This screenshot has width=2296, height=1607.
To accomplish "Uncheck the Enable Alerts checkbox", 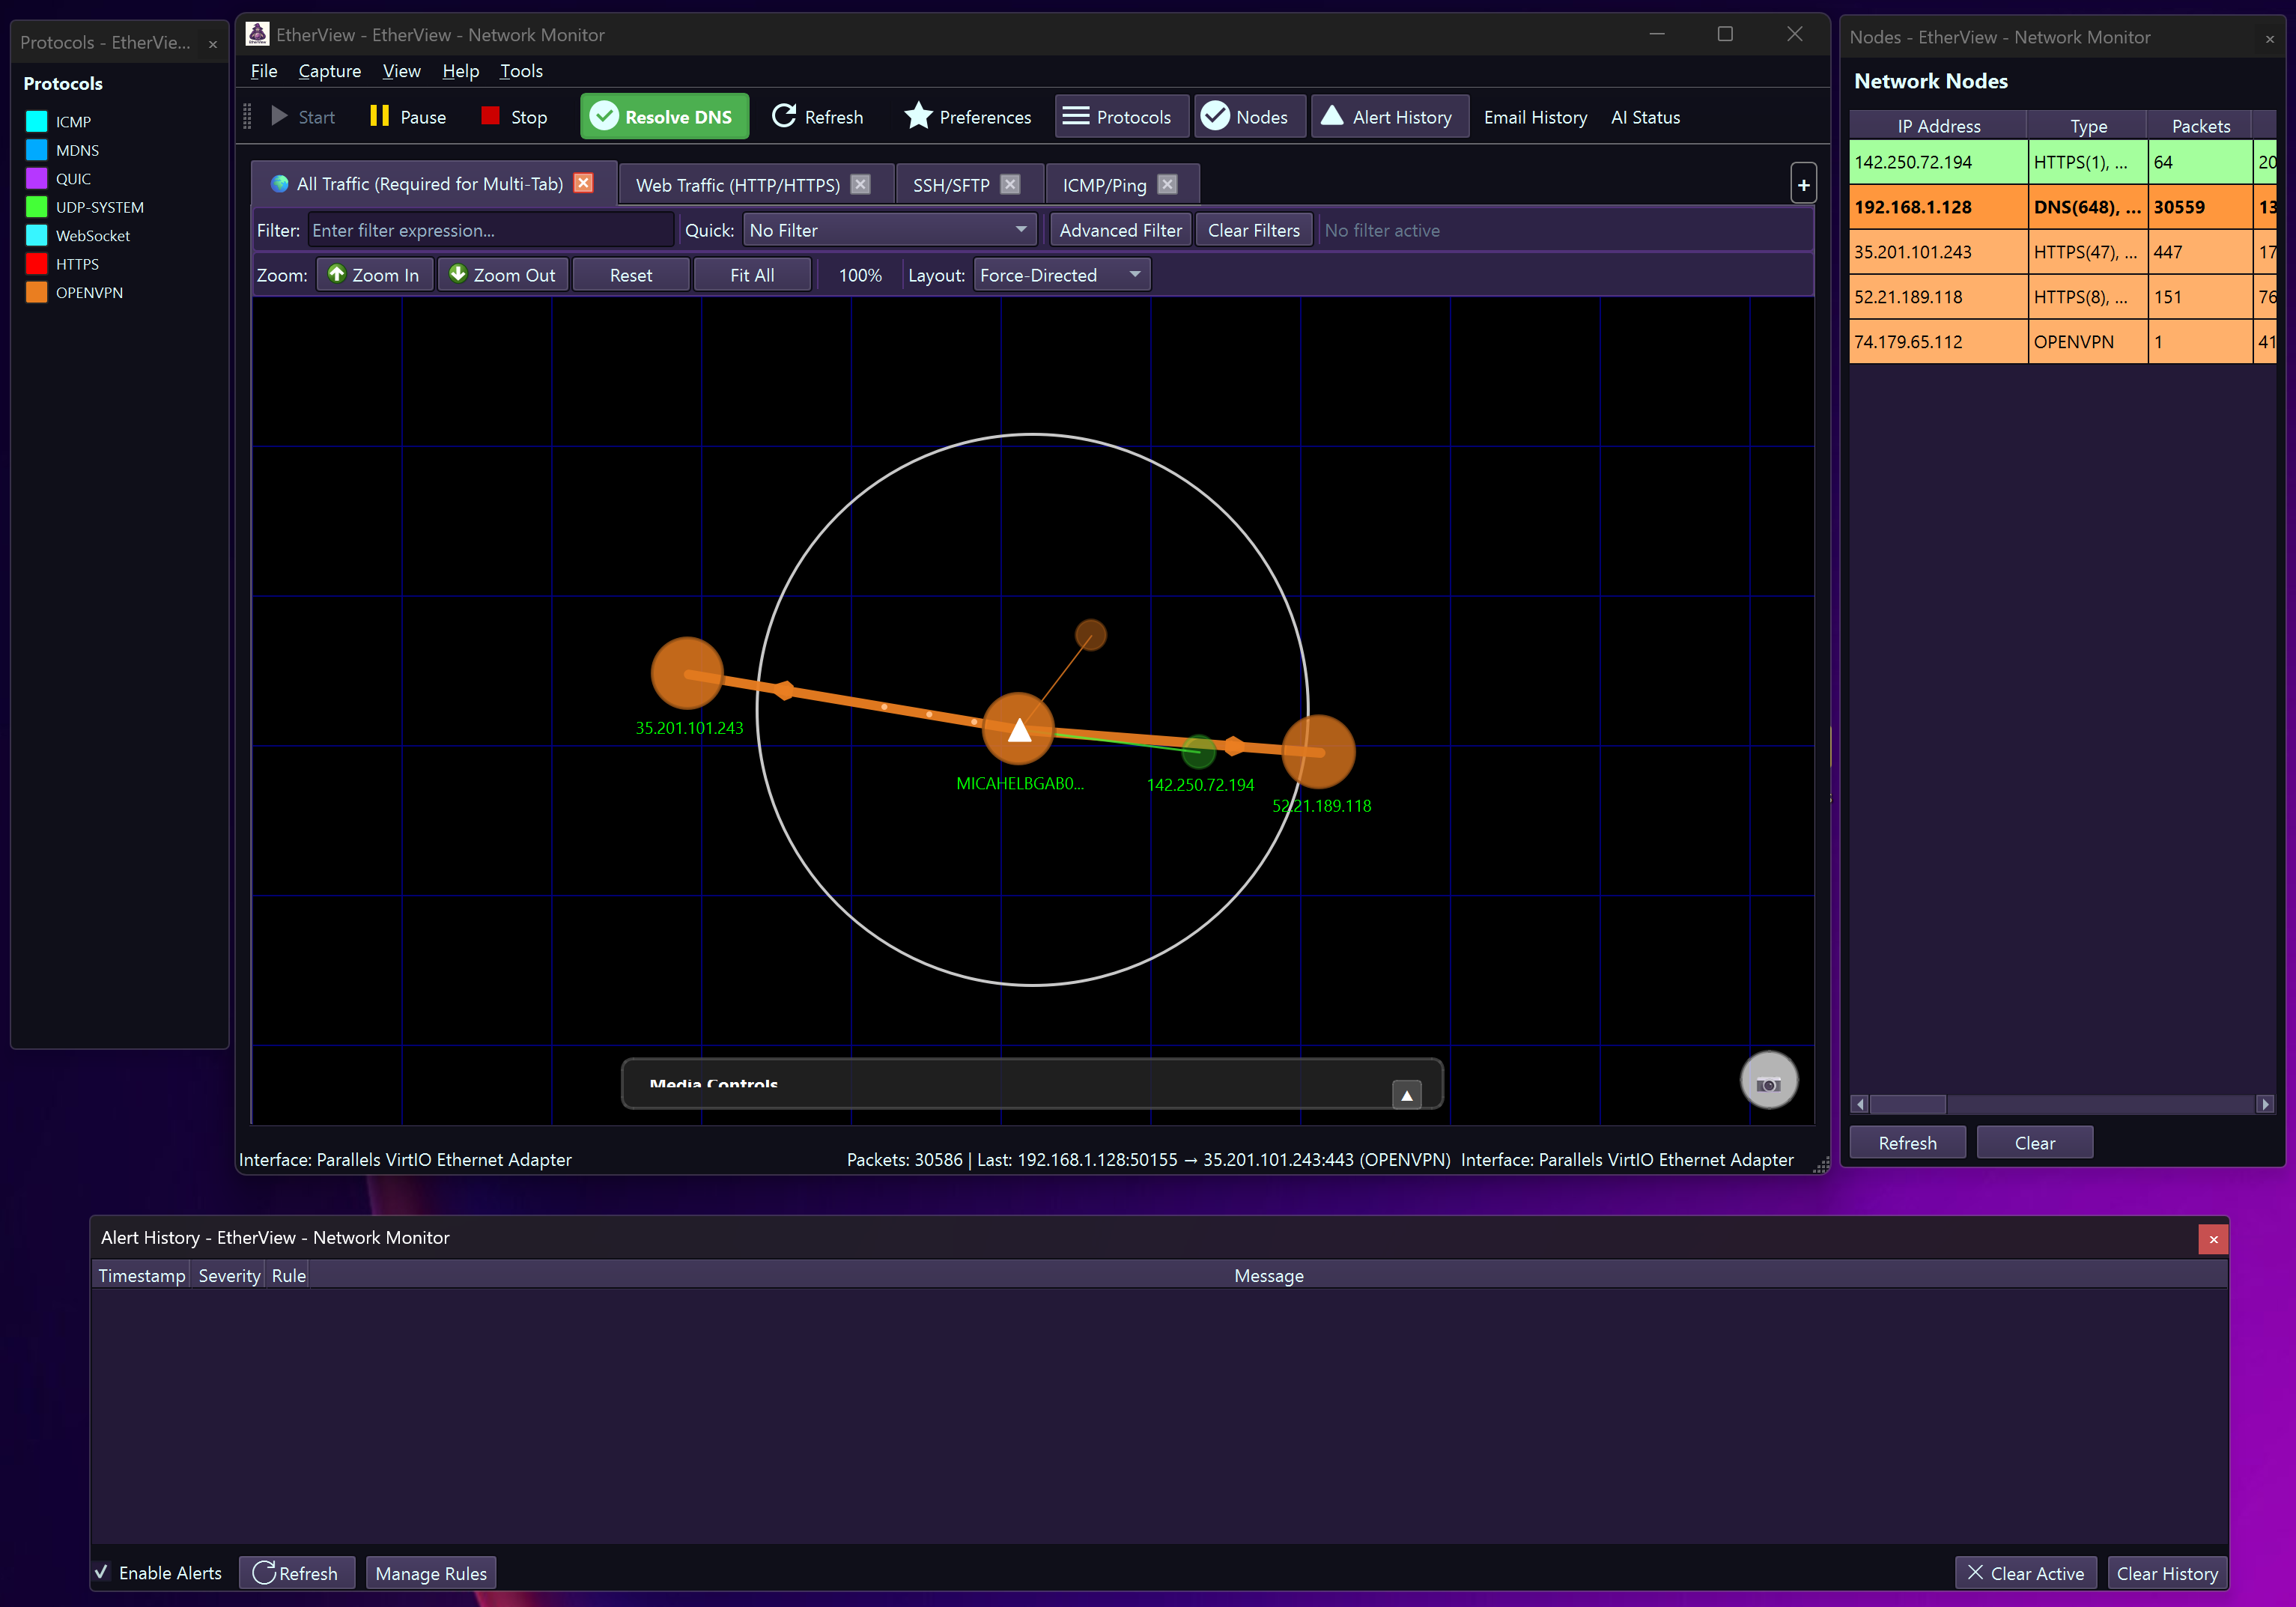I will pyautogui.click(x=102, y=1572).
